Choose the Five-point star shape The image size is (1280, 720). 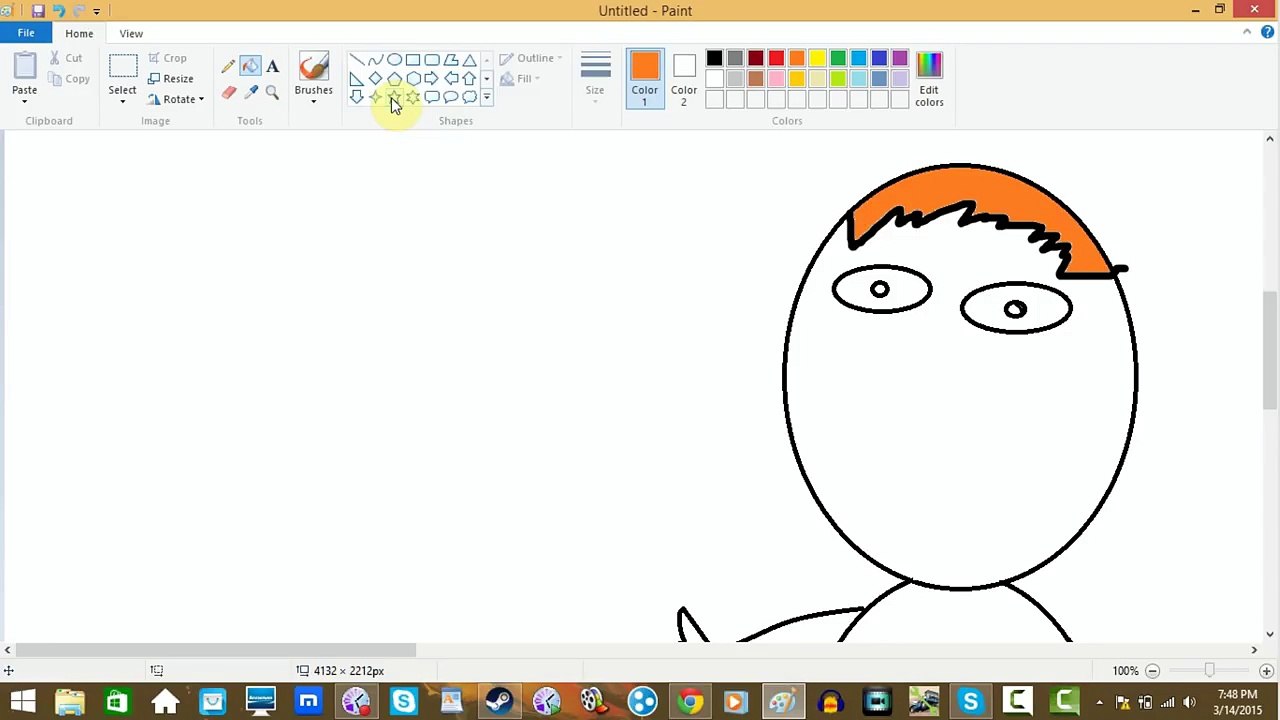394,97
